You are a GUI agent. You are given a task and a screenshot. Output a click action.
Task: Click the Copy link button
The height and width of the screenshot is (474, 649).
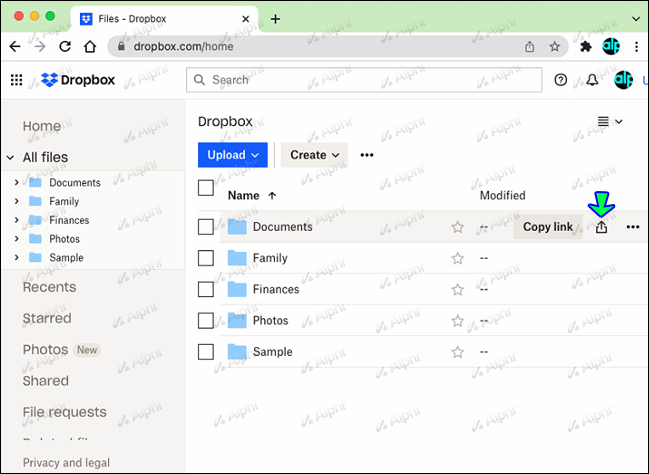548,227
